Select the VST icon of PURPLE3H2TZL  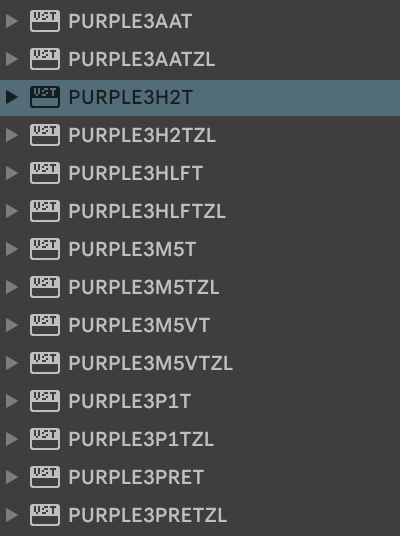pyautogui.click(x=45, y=135)
